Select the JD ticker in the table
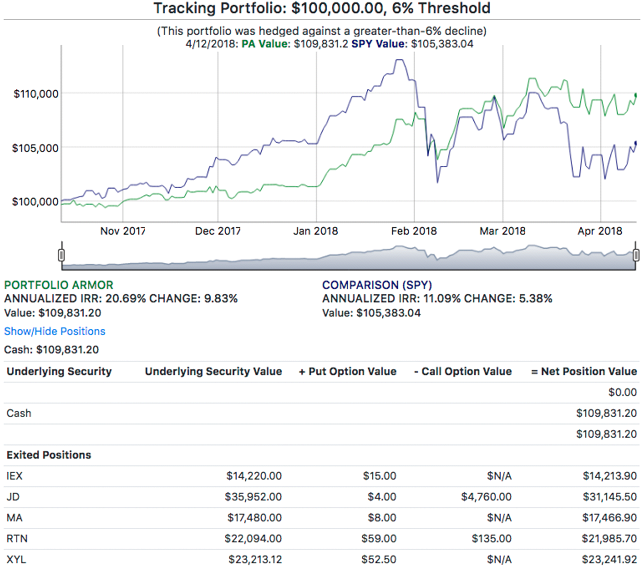 click(13, 497)
